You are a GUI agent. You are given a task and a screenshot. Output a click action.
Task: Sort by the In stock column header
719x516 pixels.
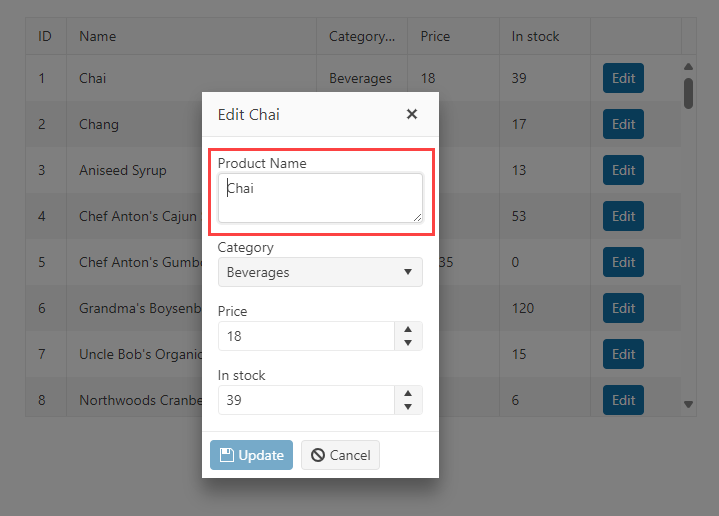tap(535, 36)
